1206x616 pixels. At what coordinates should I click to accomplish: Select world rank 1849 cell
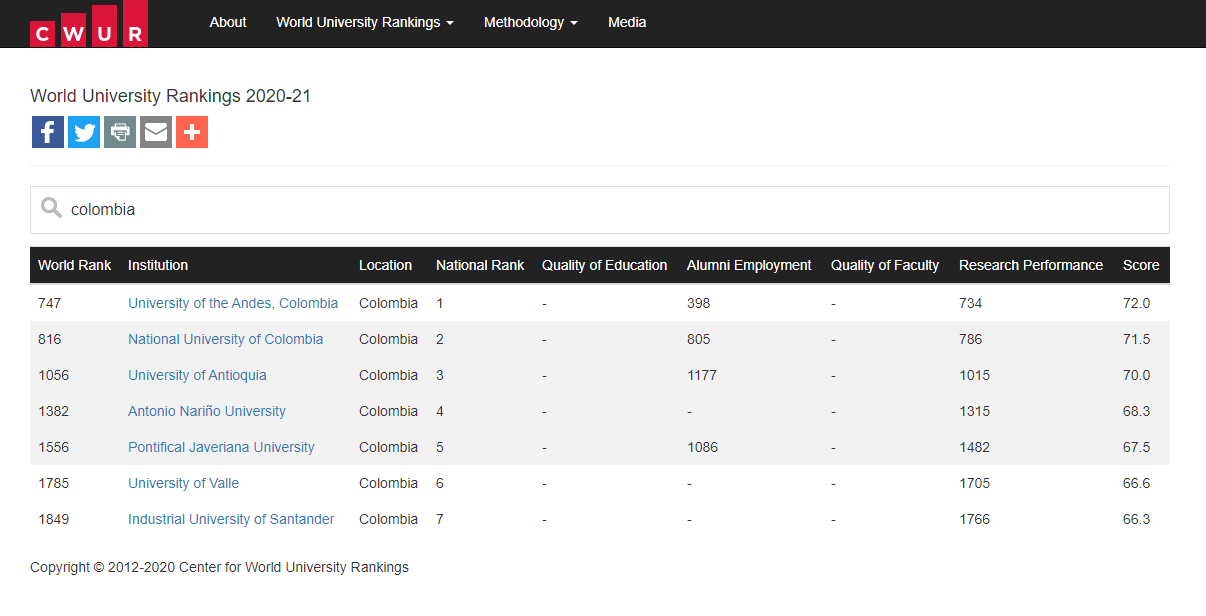(x=54, y=519)
